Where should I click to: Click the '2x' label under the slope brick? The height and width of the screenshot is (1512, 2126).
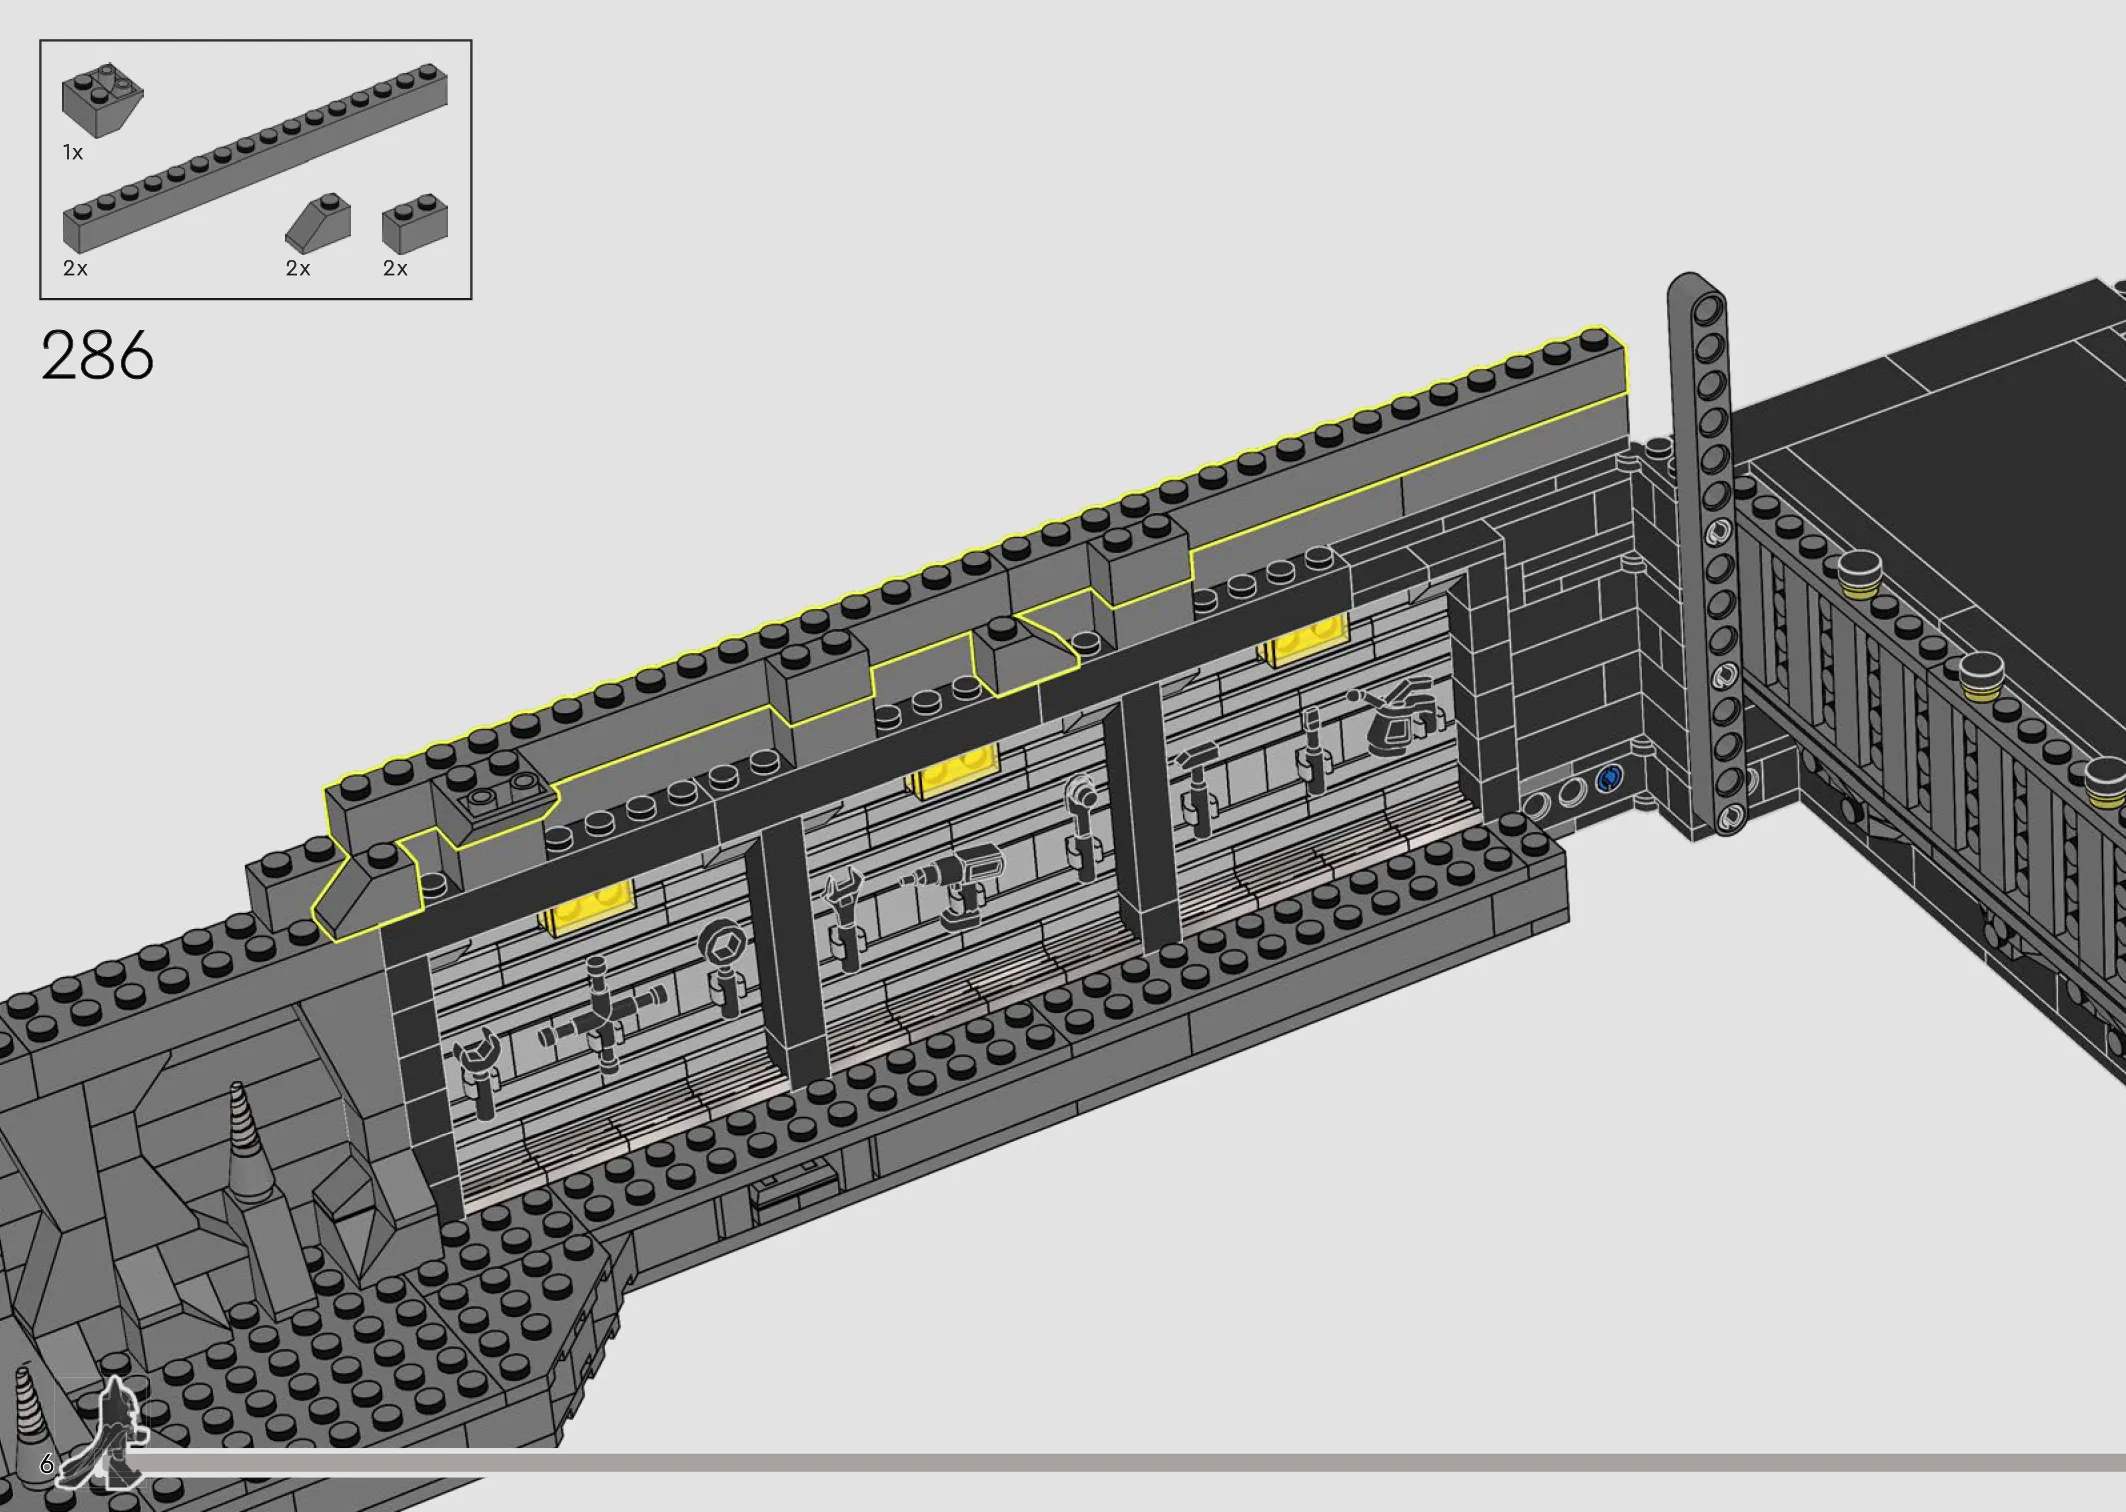pyautogui.click(x=298, y=268)
